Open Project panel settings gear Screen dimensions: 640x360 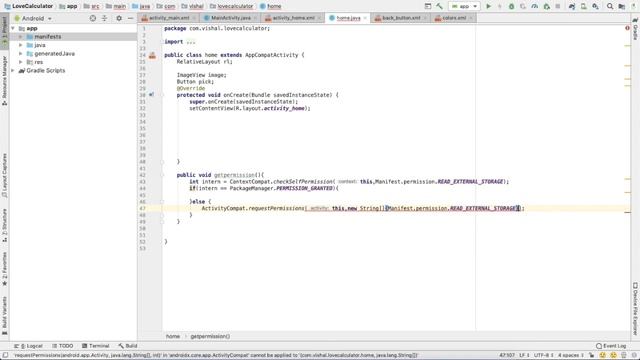119,18
